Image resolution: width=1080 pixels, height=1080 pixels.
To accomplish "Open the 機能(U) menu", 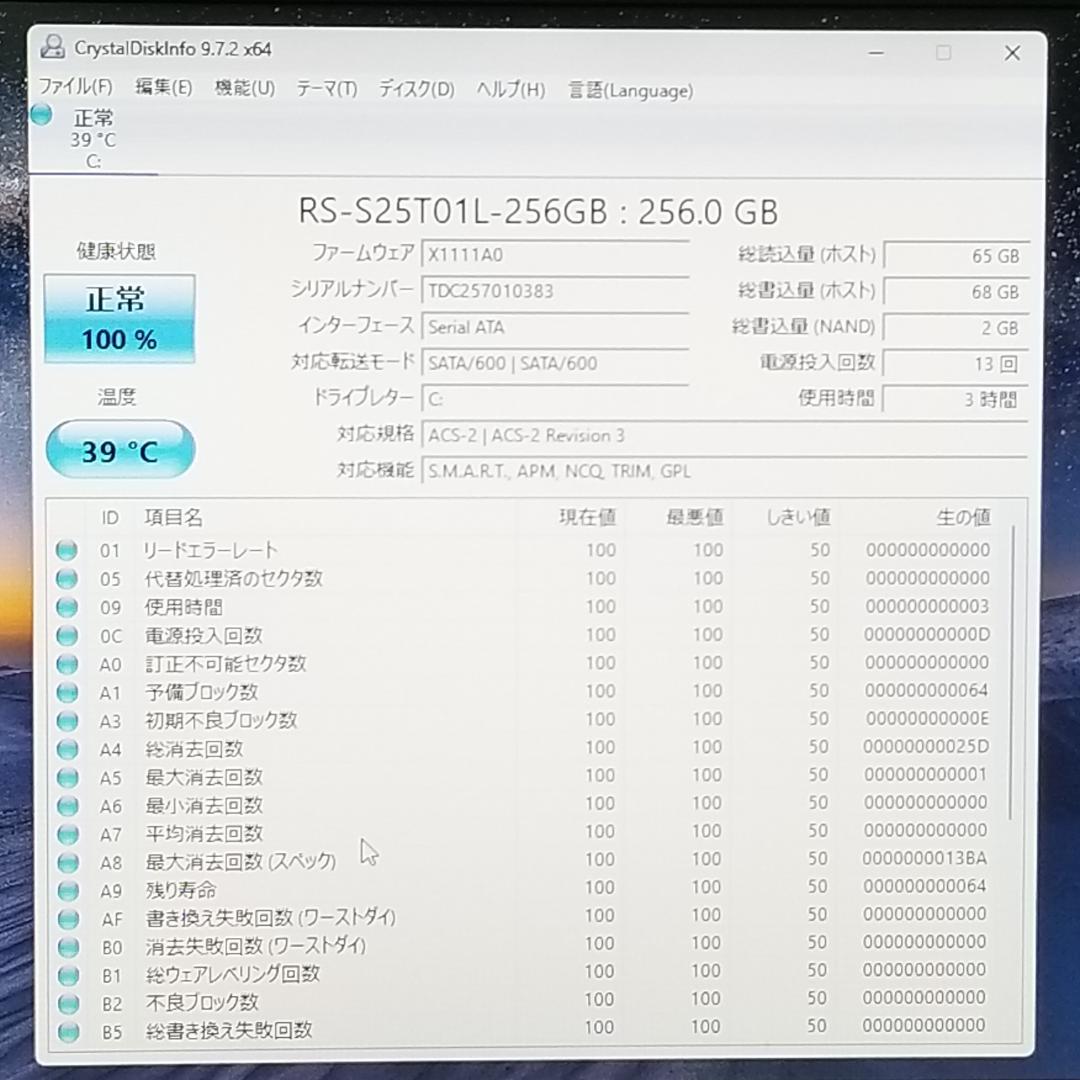I will [x=243, y=89].
